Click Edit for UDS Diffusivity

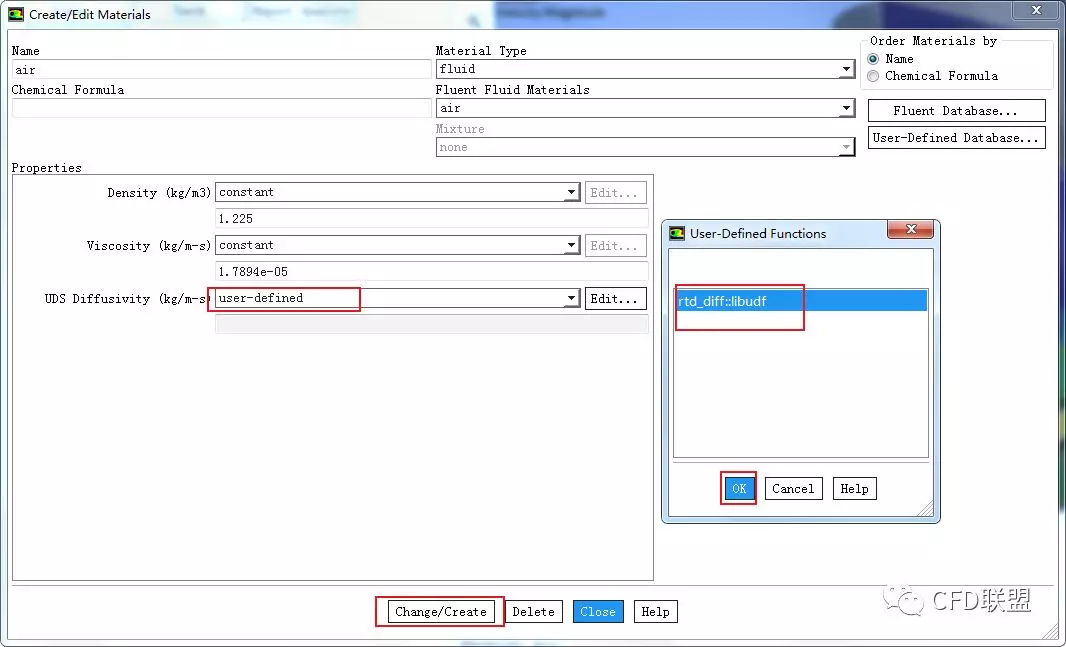click(614, 299)
